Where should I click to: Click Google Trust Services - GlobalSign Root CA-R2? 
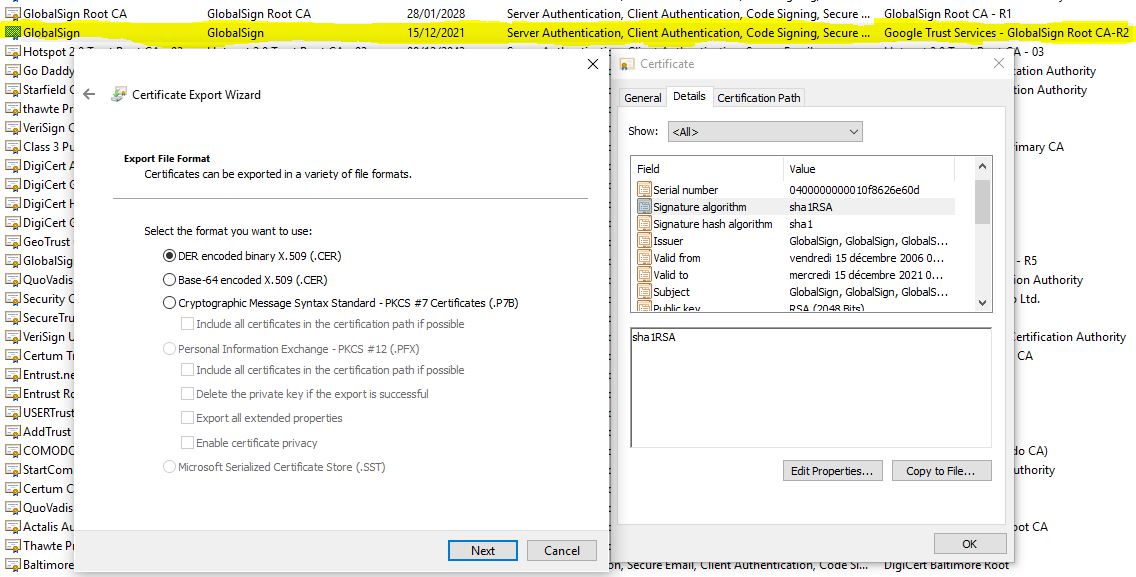point(1006,33)
